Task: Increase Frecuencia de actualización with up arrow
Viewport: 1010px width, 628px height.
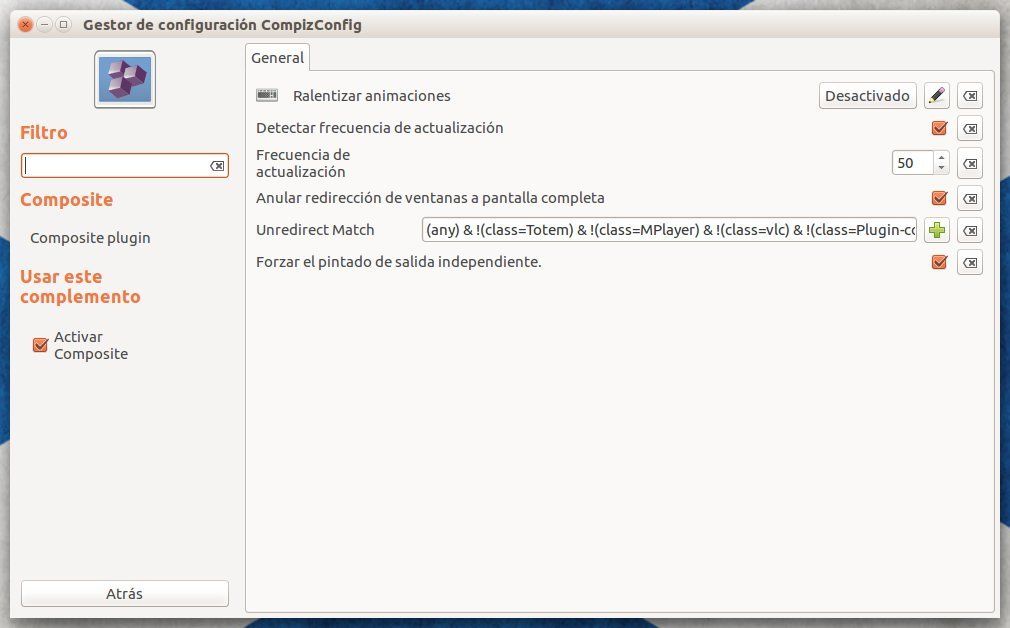Action: click(x=941, y=157)
